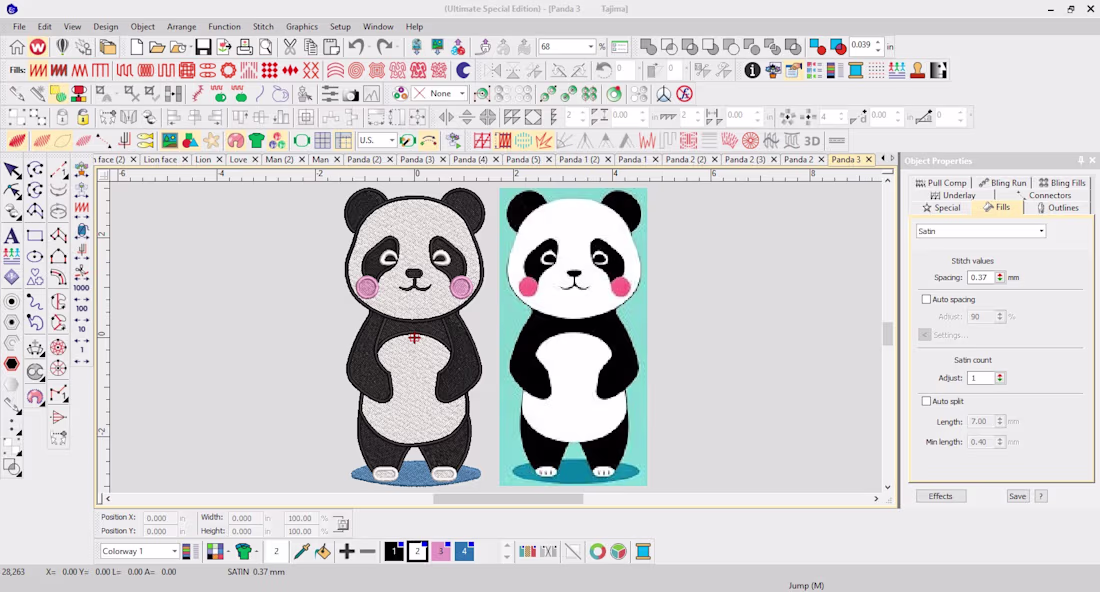Select blue color swatch 4
The image size is (1100, 592).
464,551
